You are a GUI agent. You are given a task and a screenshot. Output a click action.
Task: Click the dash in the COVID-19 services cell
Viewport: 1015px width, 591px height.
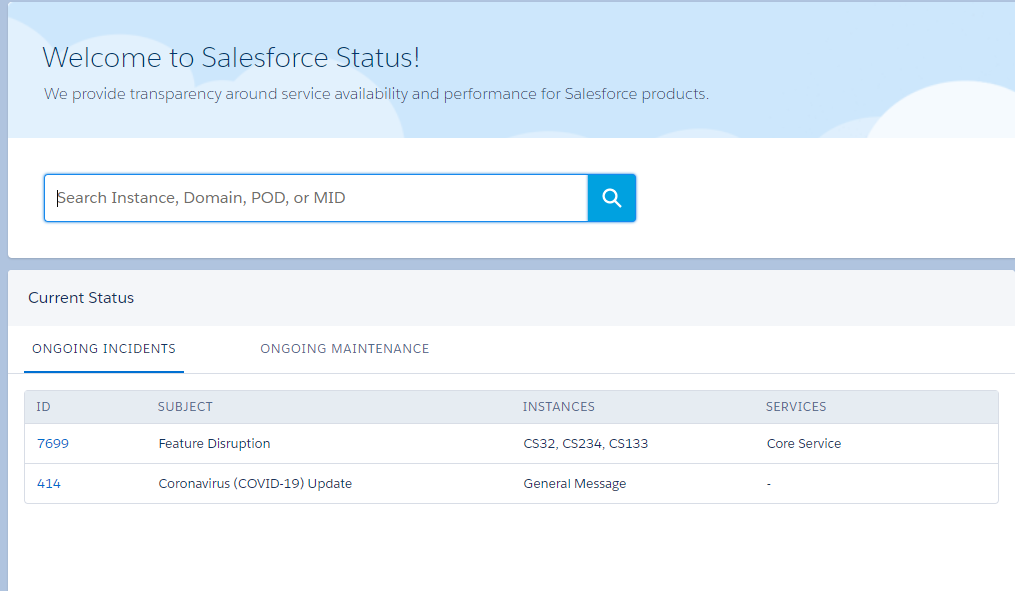point(769,484)
